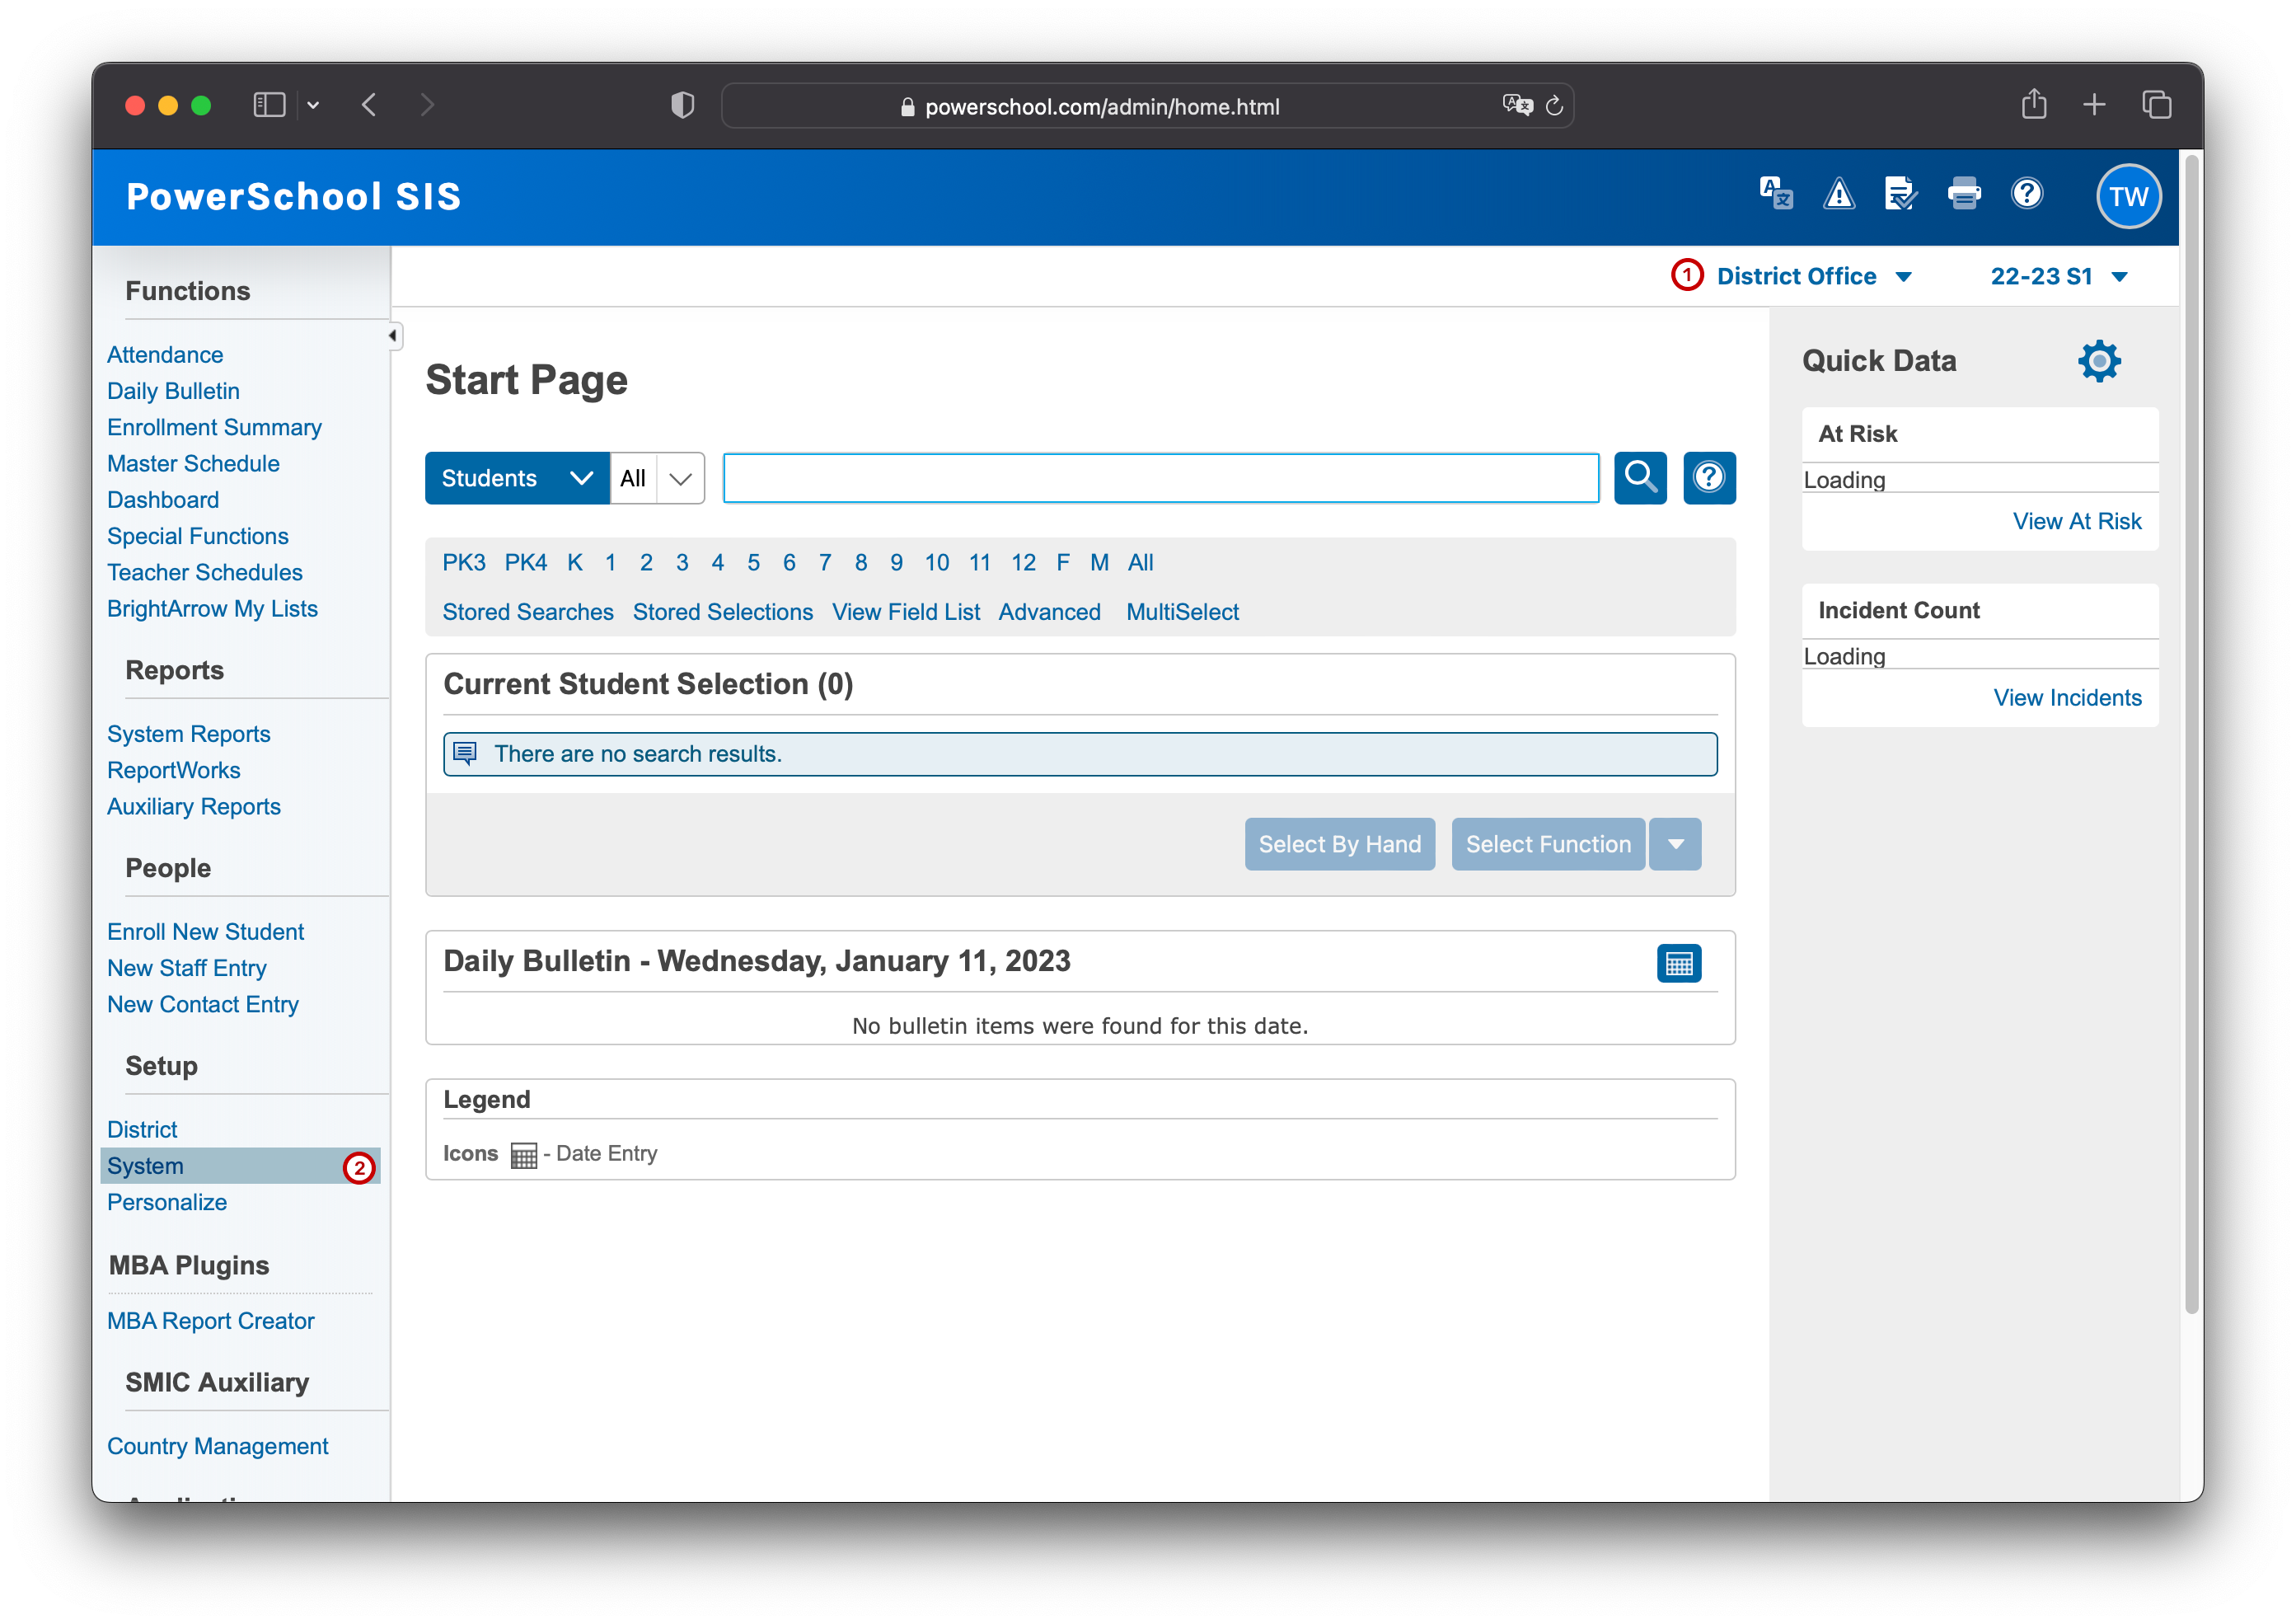Open Master Schedule from Functions menu

[x=193, y=463]
